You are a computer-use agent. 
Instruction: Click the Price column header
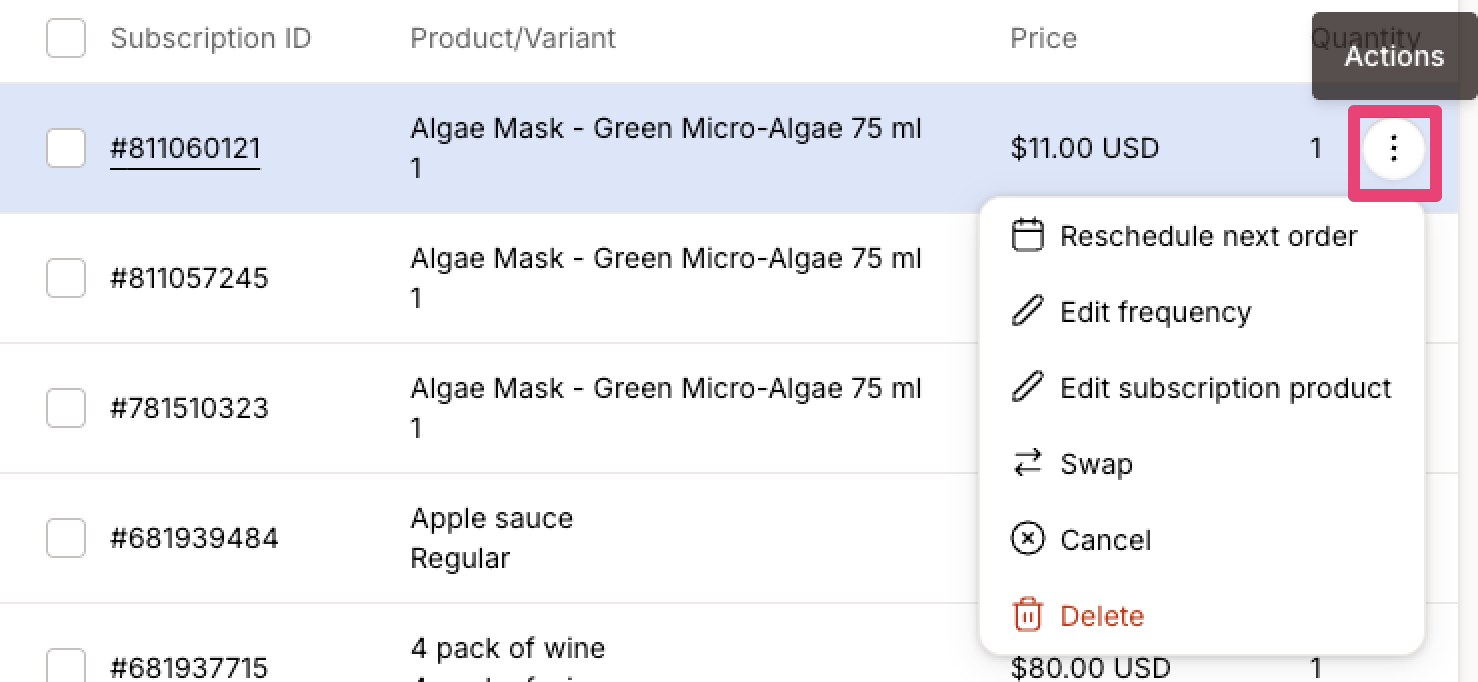[1043, 38]
